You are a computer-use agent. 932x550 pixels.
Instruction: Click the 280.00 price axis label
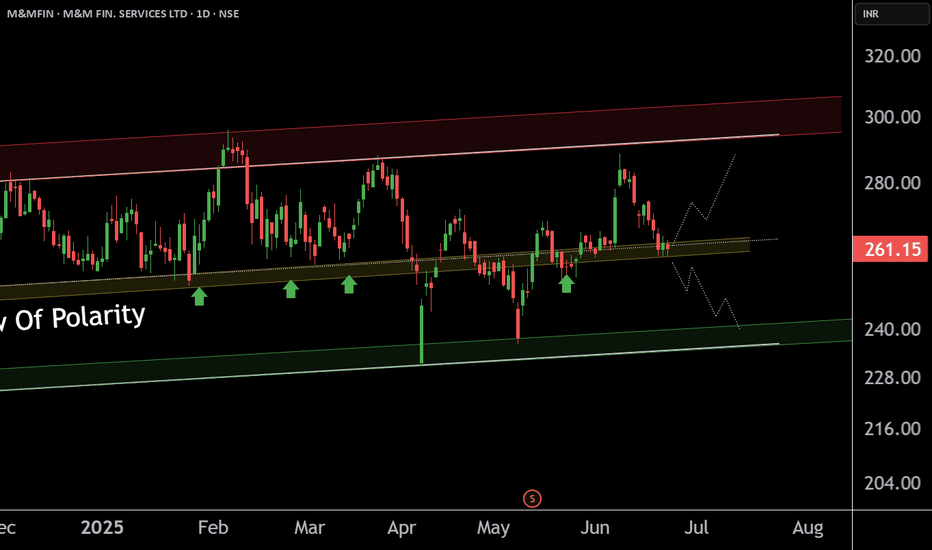tap(892, 183)
